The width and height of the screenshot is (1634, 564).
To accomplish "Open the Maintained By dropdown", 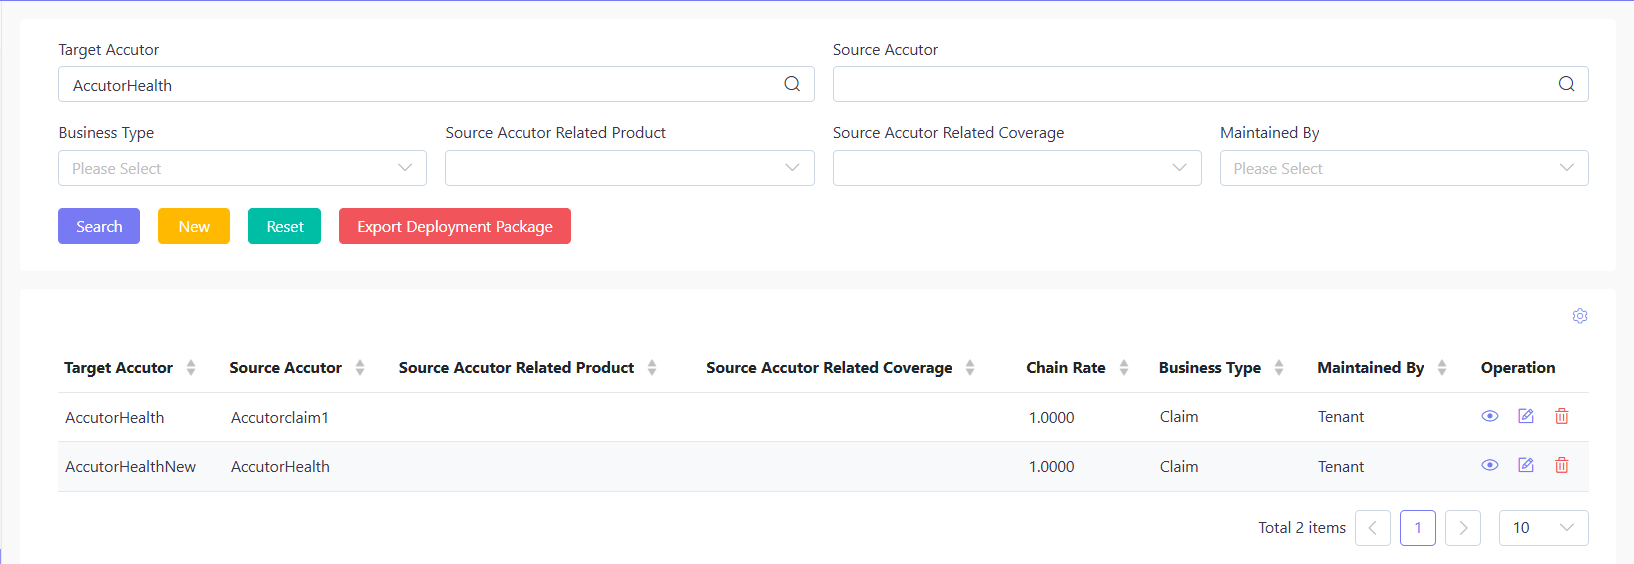I will pos(1404,168).
